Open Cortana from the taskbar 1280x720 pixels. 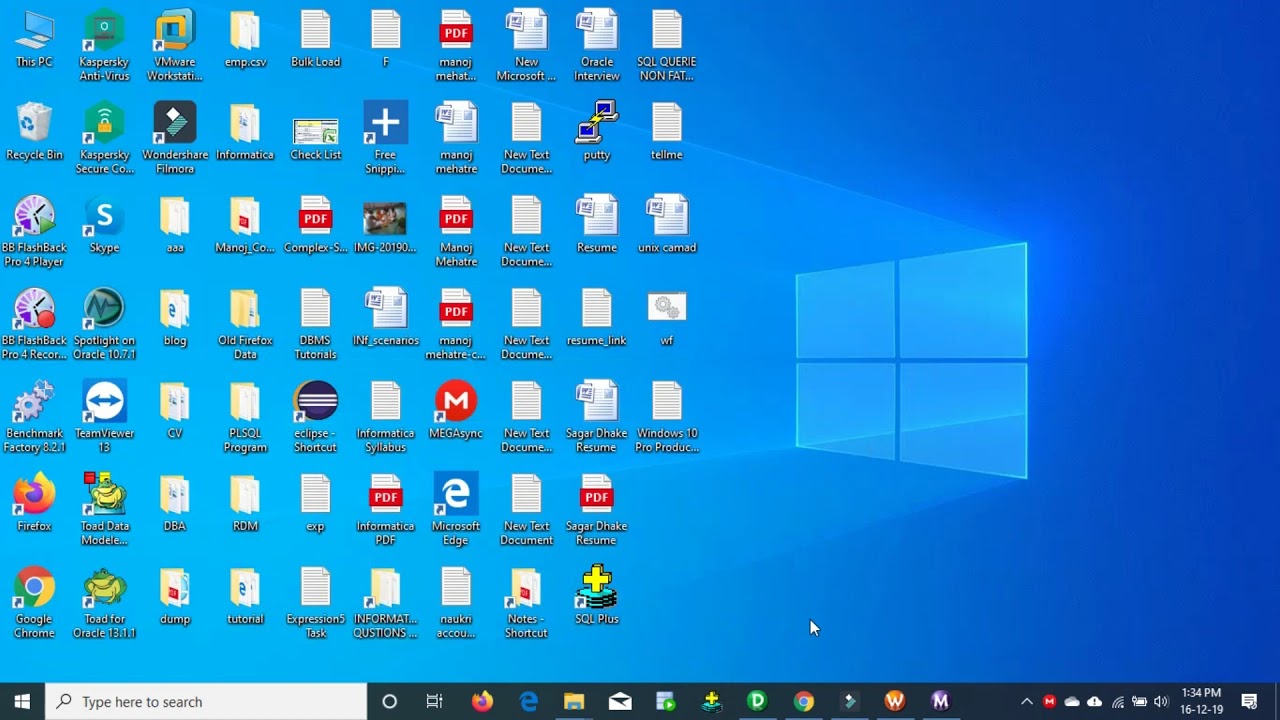click(389, 701)
